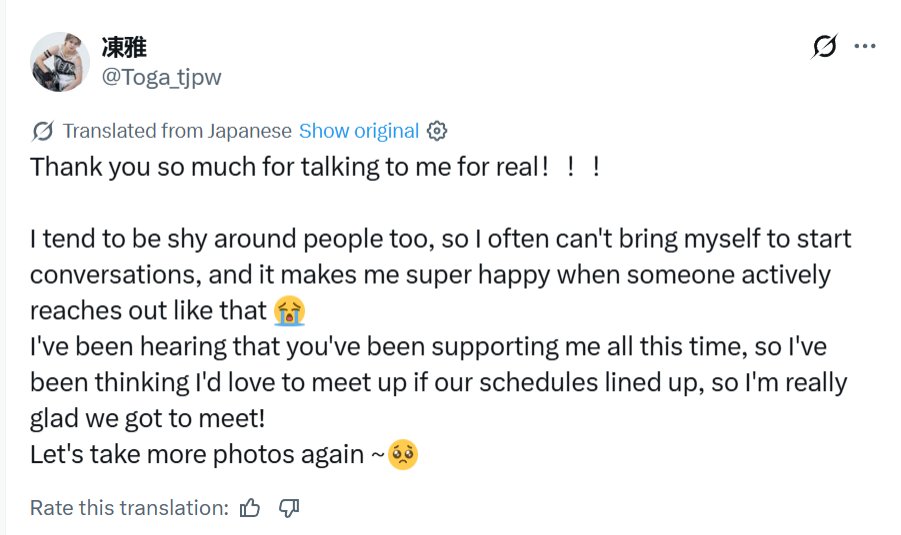
Task: Open 凍雅 profile picture
Action: pos(60,62)
